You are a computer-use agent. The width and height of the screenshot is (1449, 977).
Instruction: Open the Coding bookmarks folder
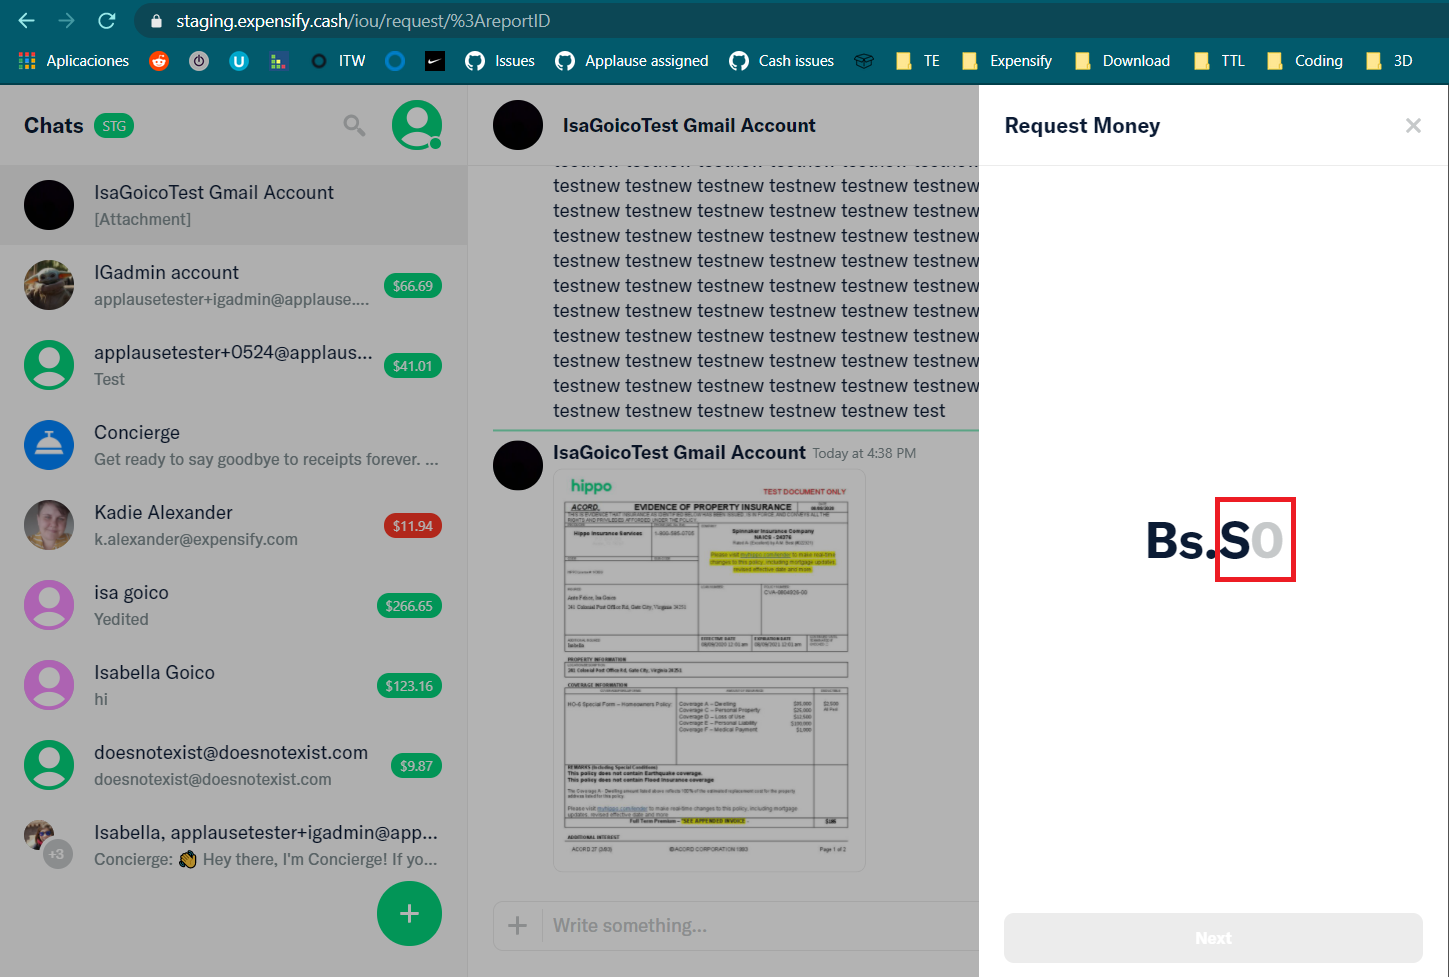click(x=1305, y=61)
